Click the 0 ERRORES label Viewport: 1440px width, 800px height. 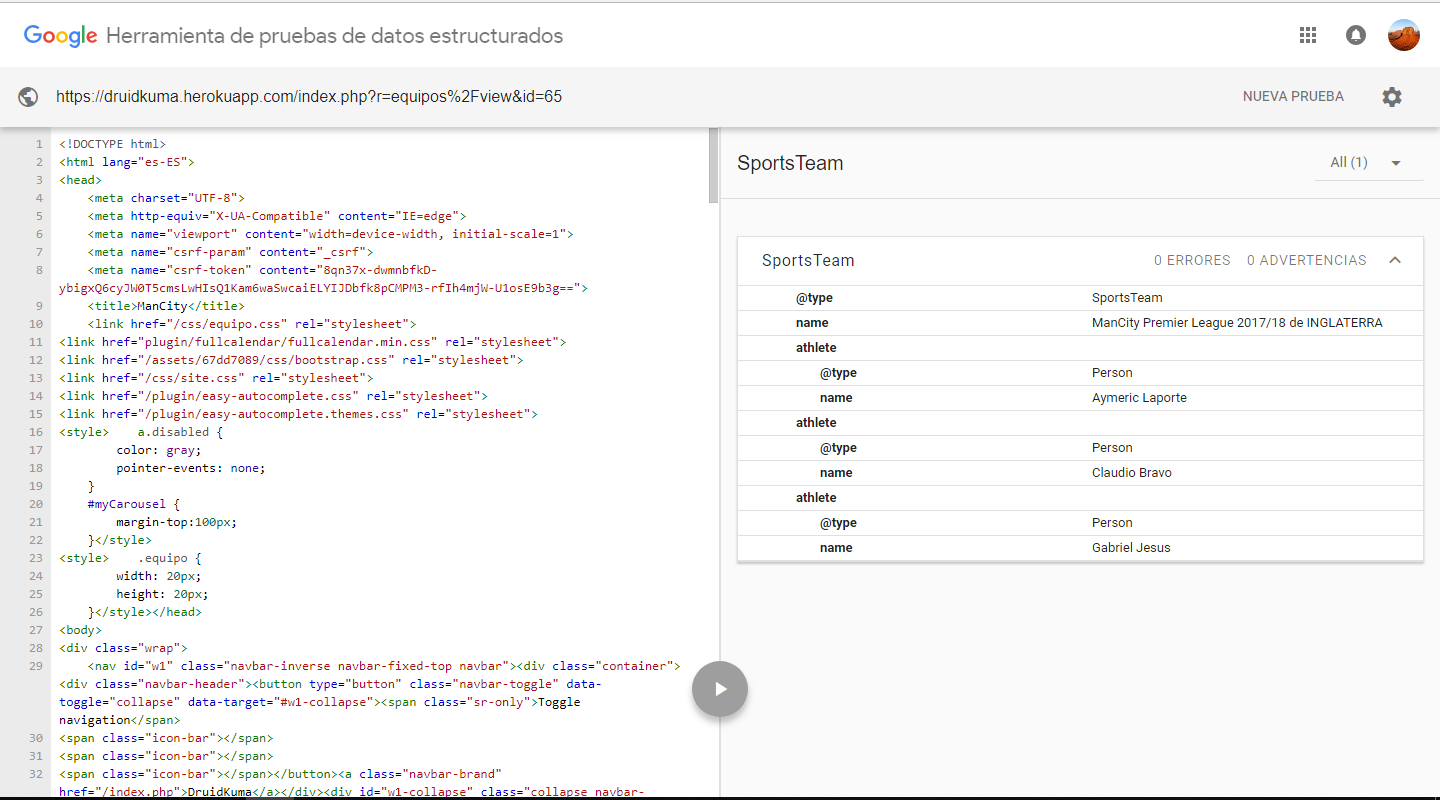point(1192,260)
